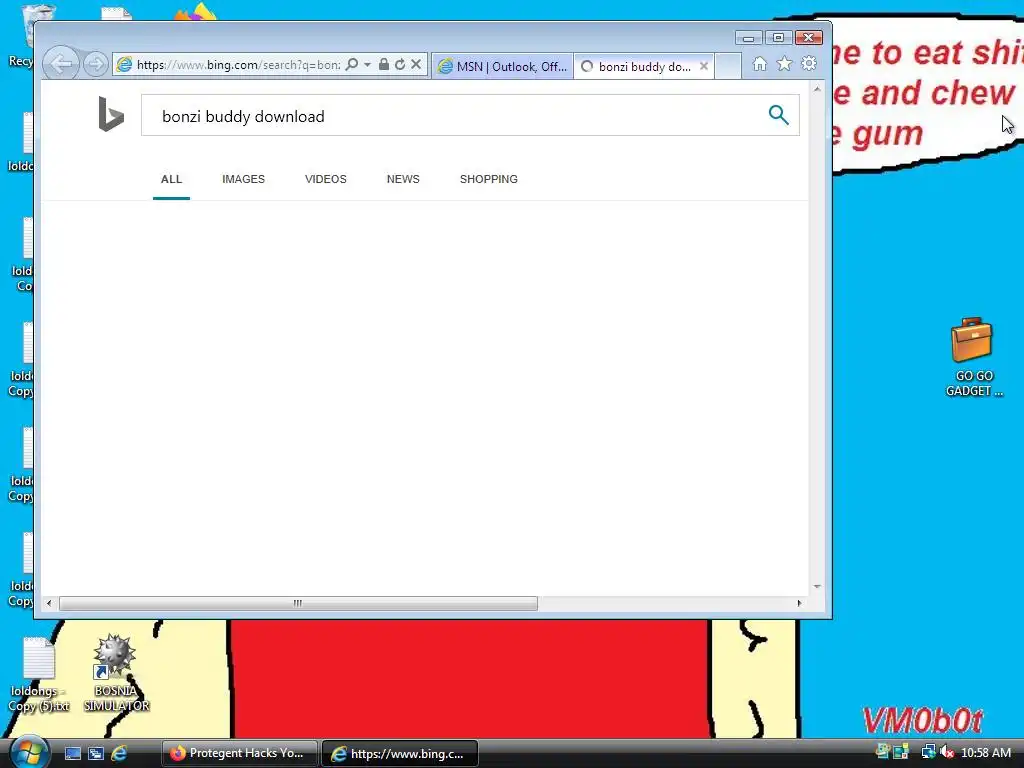Open the address bar autocomplete dropdown arrow
The width and height of the screenshot is (1024, 768).
[367, 65]
